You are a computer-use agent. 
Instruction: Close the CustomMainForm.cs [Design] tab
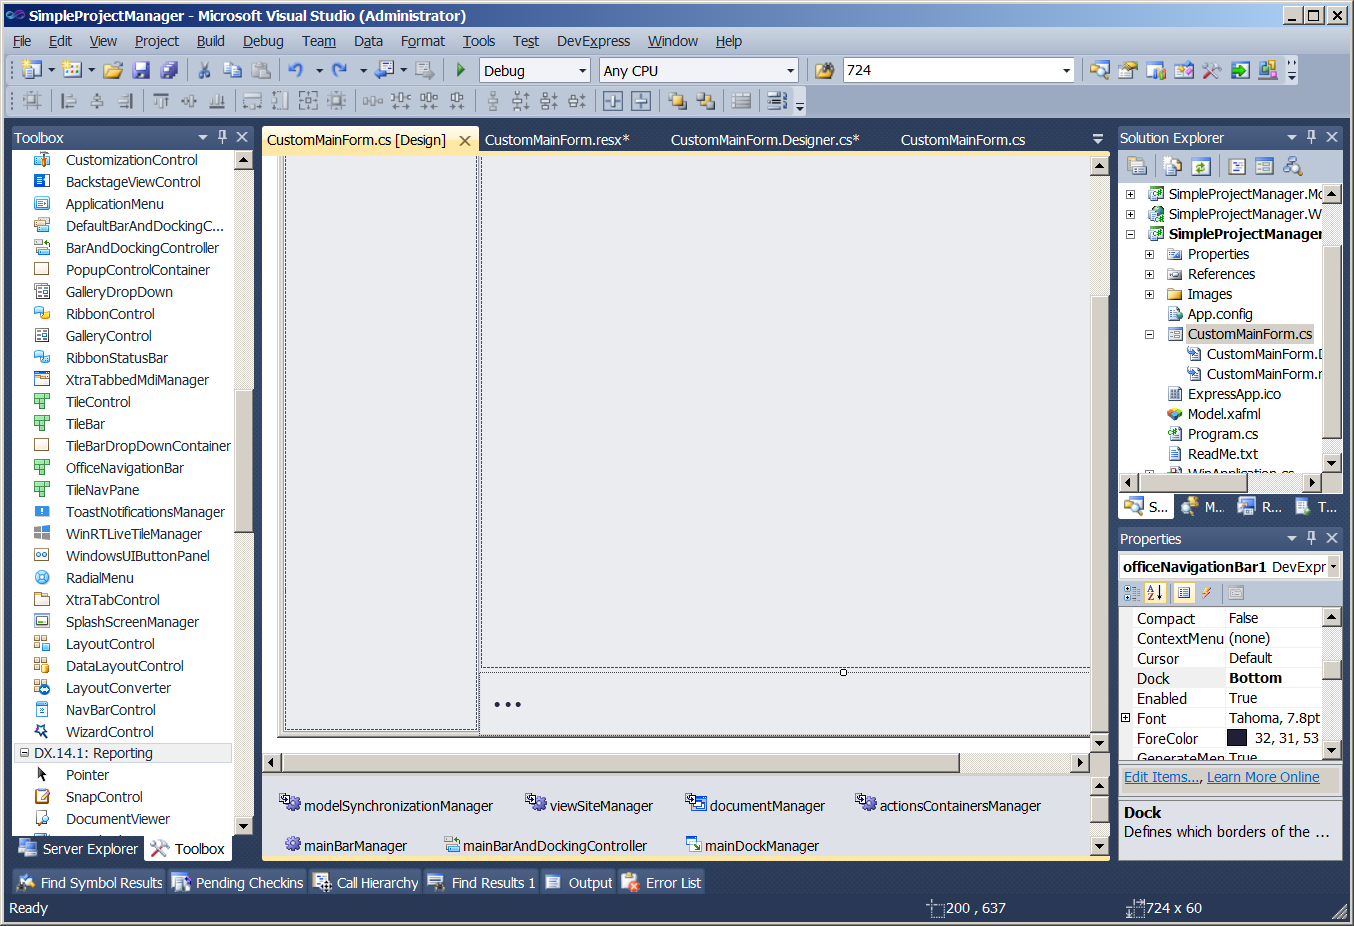465,141
